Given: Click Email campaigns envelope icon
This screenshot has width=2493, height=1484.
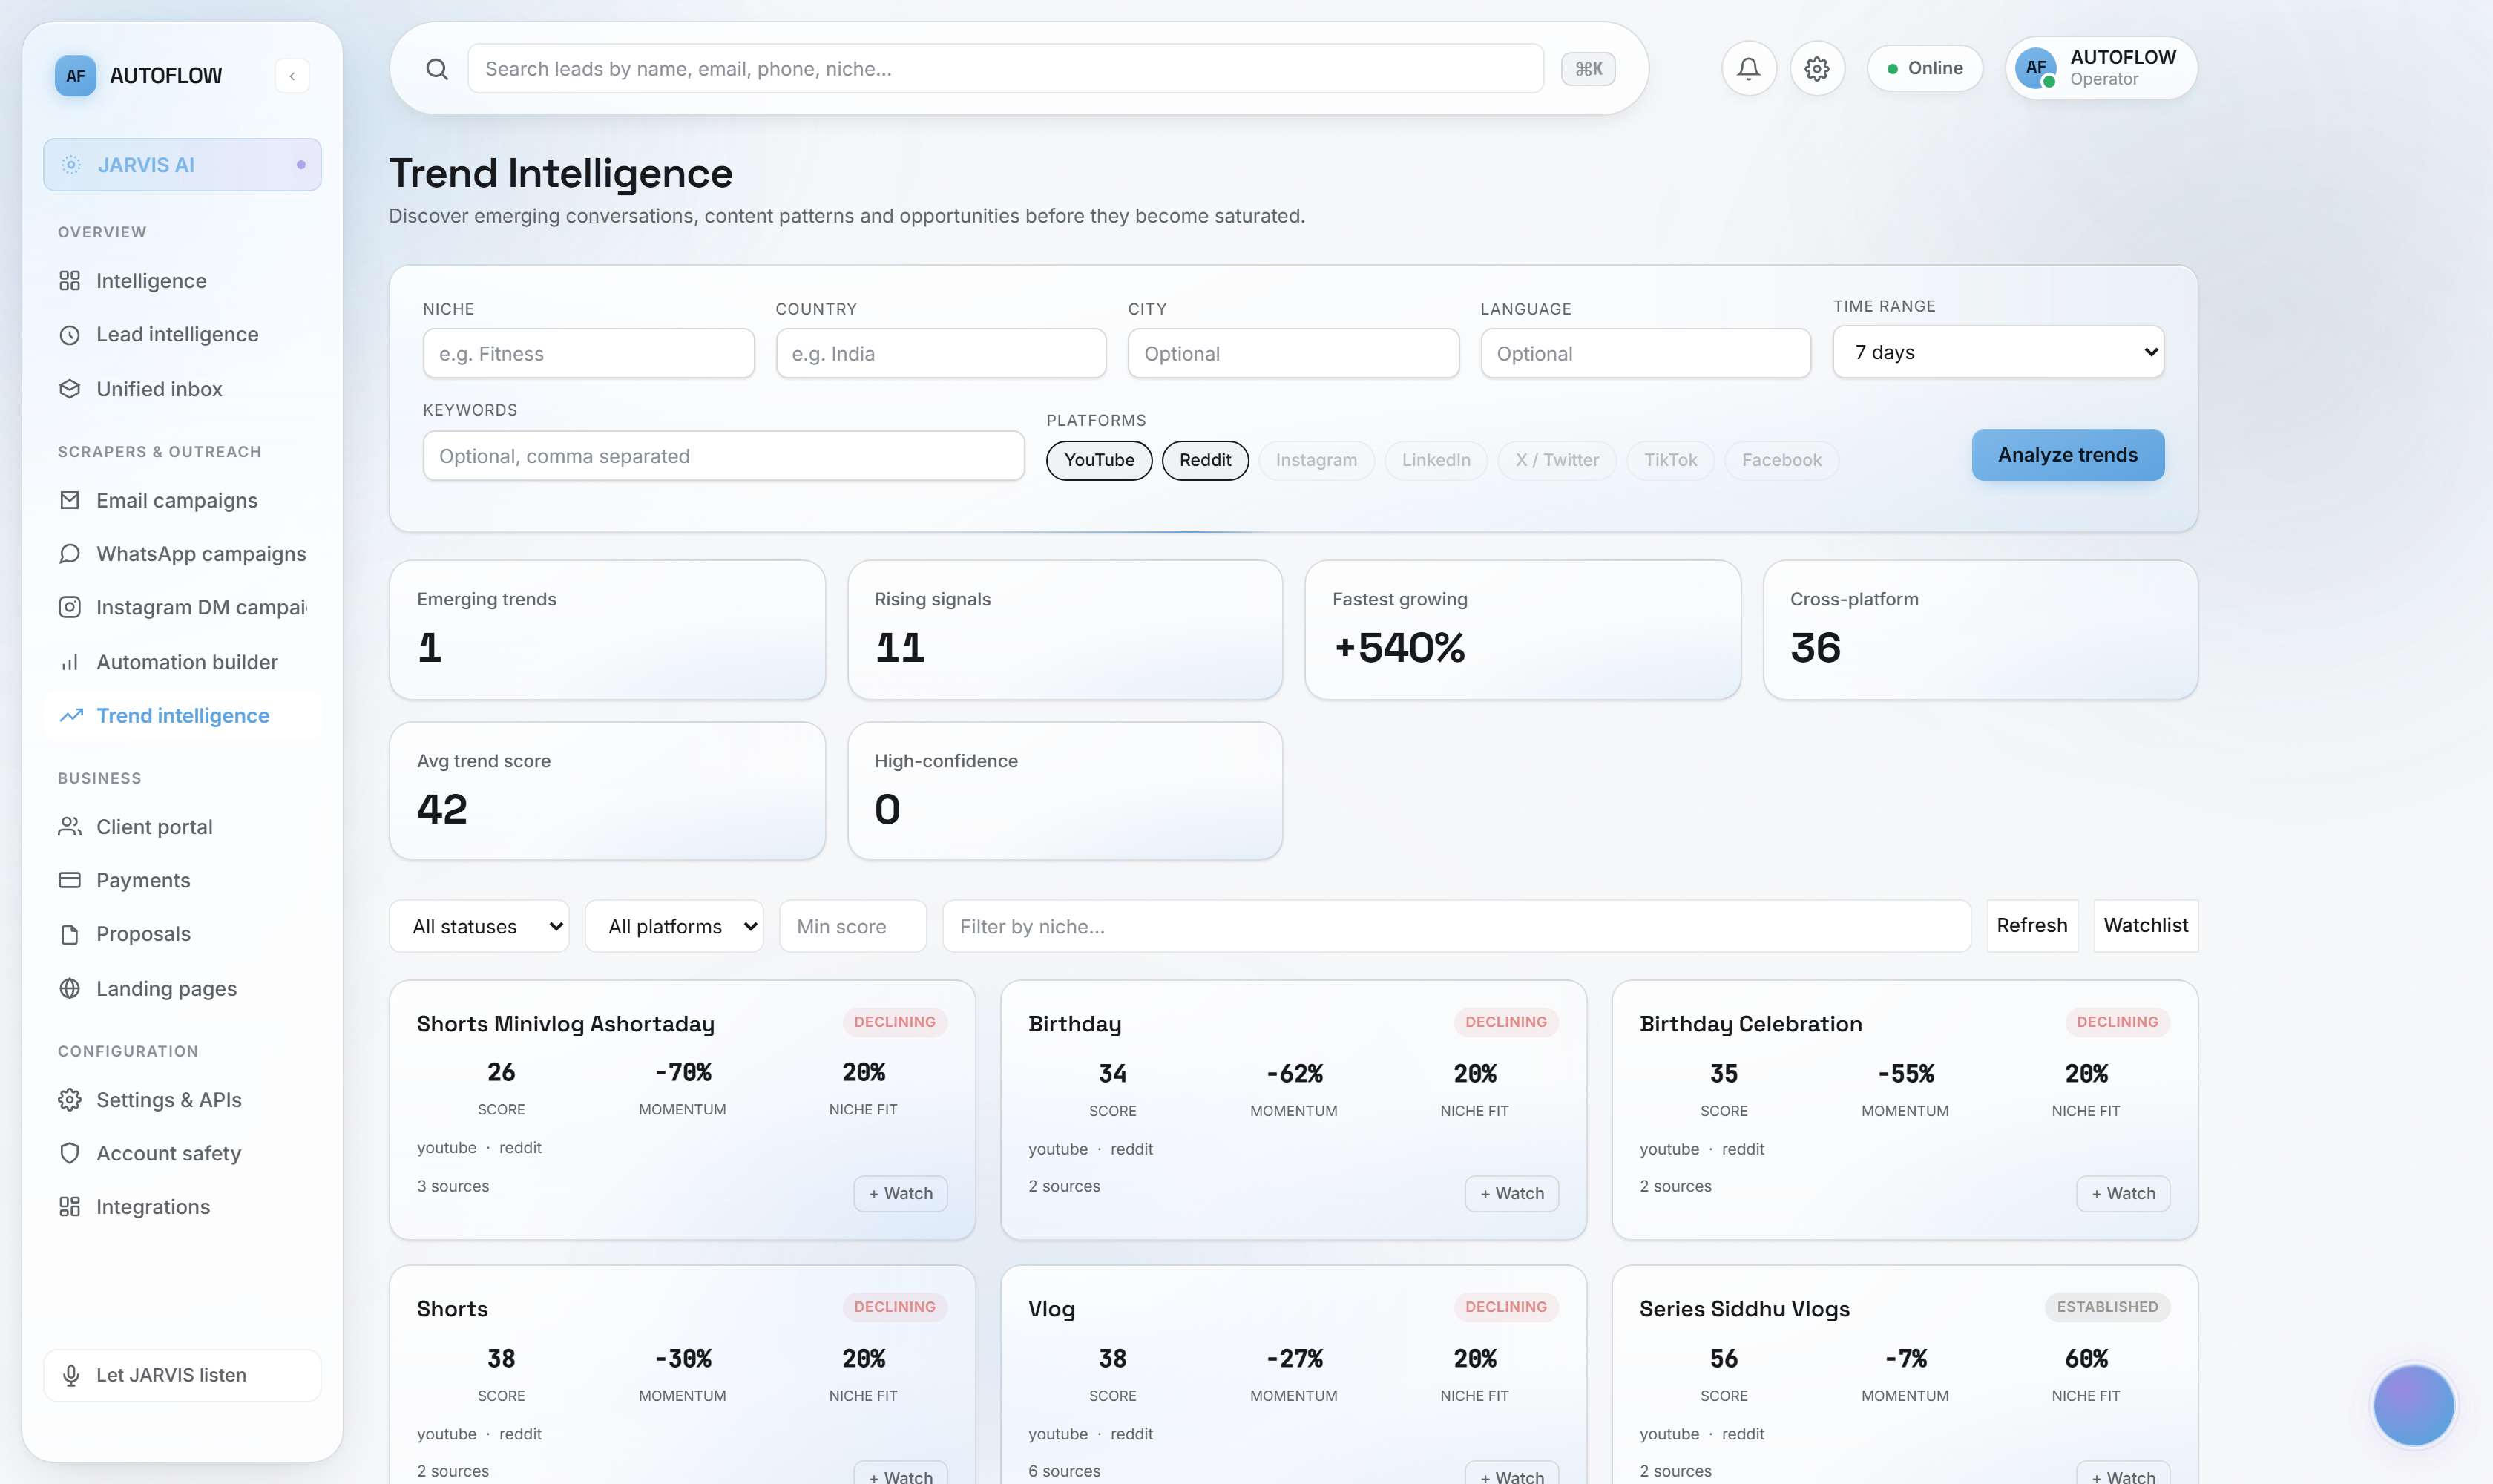Looking at the screenshot, I should pyautogui.click(x=69, y=500).
